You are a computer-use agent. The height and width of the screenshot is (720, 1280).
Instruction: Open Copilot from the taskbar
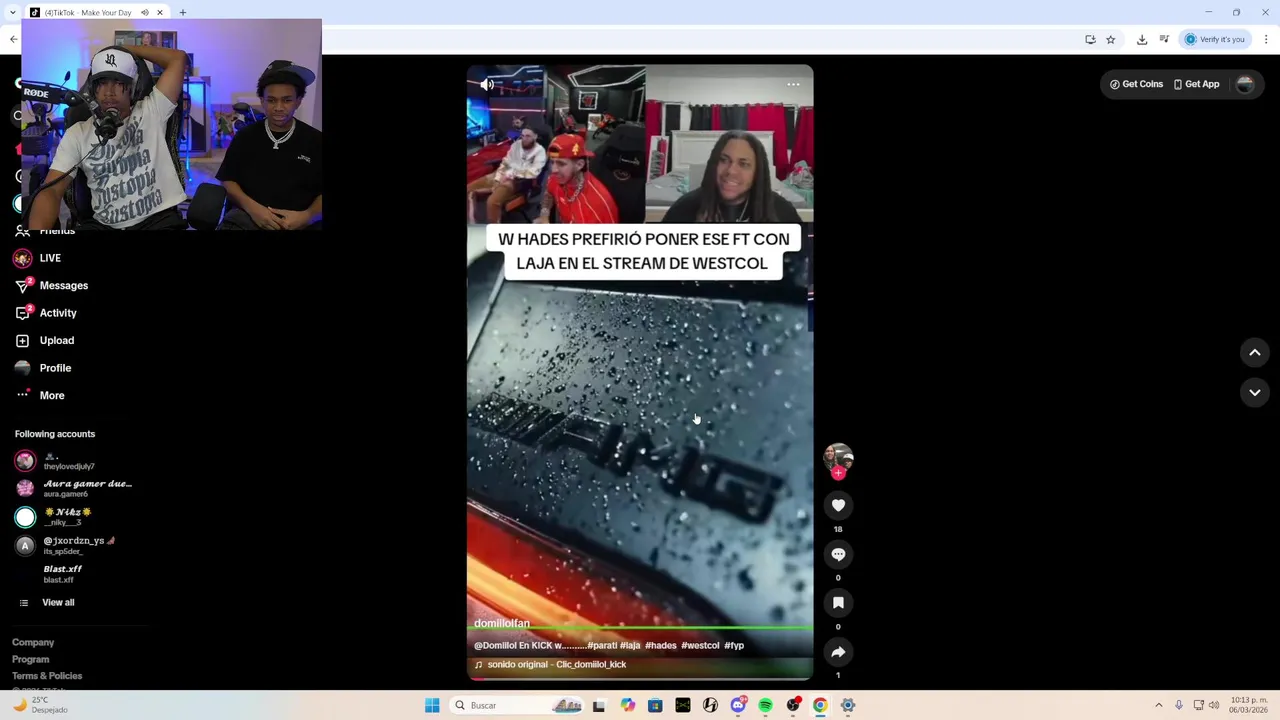tap(627, 705)
